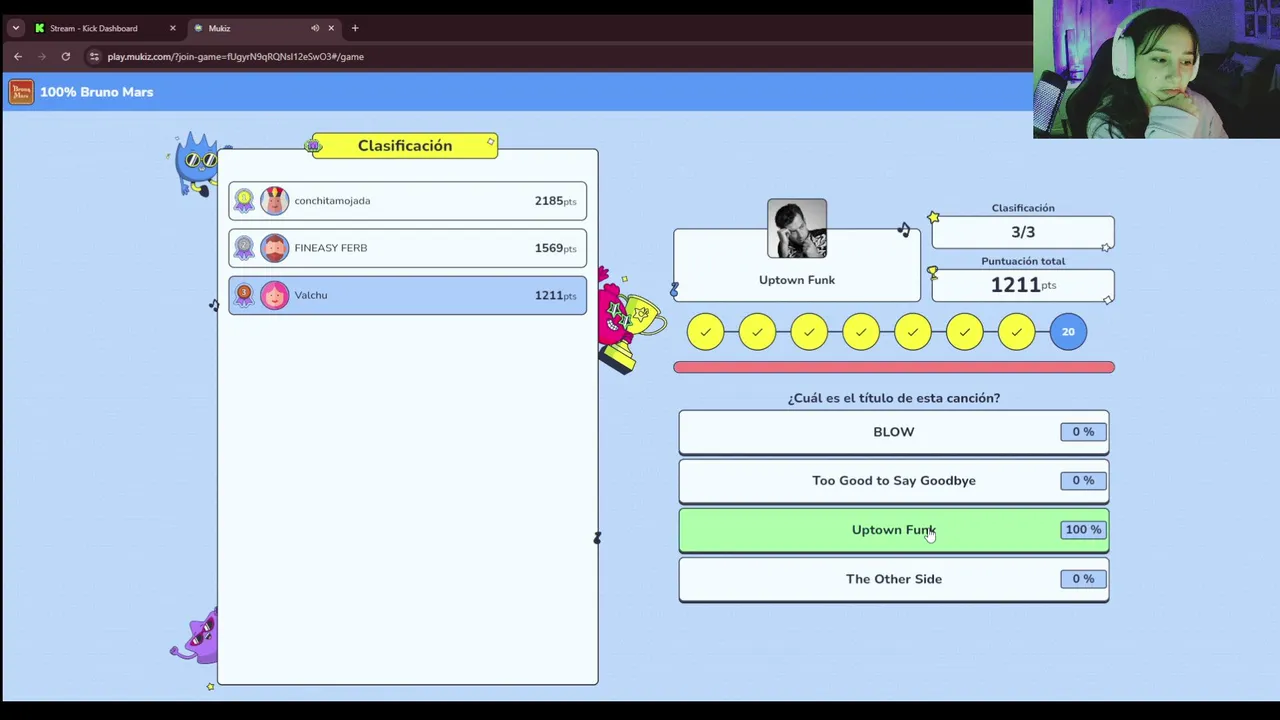Click the conchitamojada avatar
The image size is (1280, 720).
274,201
